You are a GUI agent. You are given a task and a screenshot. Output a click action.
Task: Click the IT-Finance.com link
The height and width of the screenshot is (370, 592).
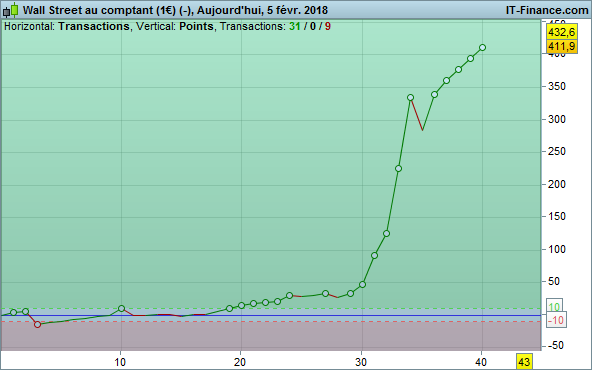(x=547, y=10)
